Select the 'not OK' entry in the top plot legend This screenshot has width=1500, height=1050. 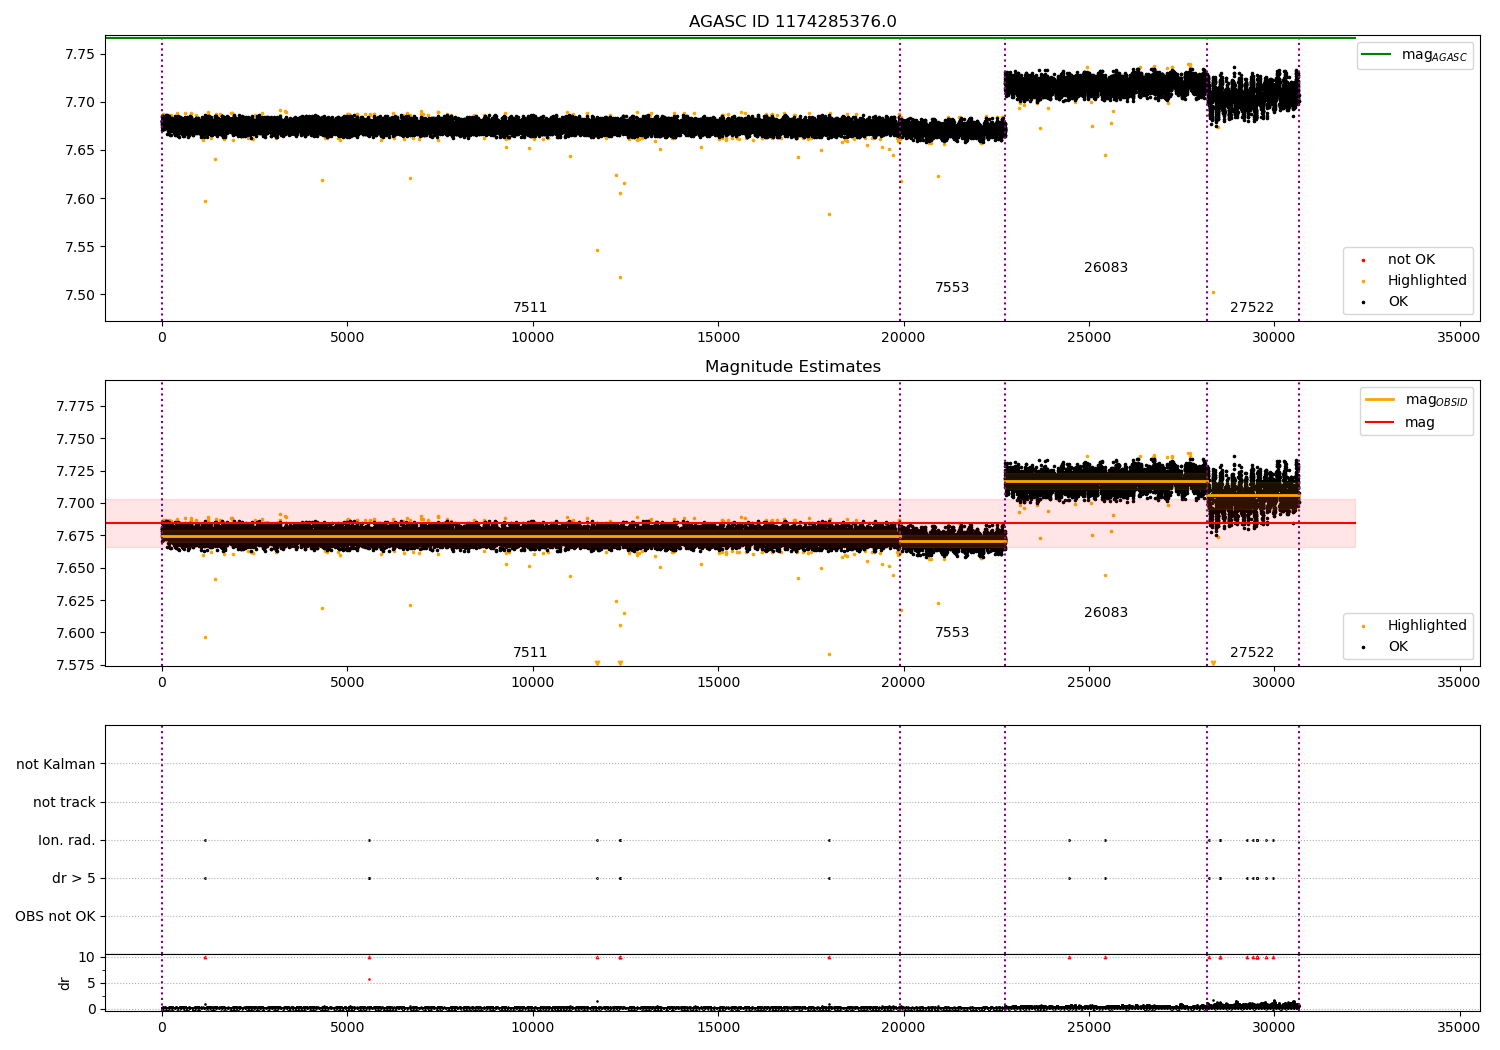pyautogui.click(x=1411, y=260)
